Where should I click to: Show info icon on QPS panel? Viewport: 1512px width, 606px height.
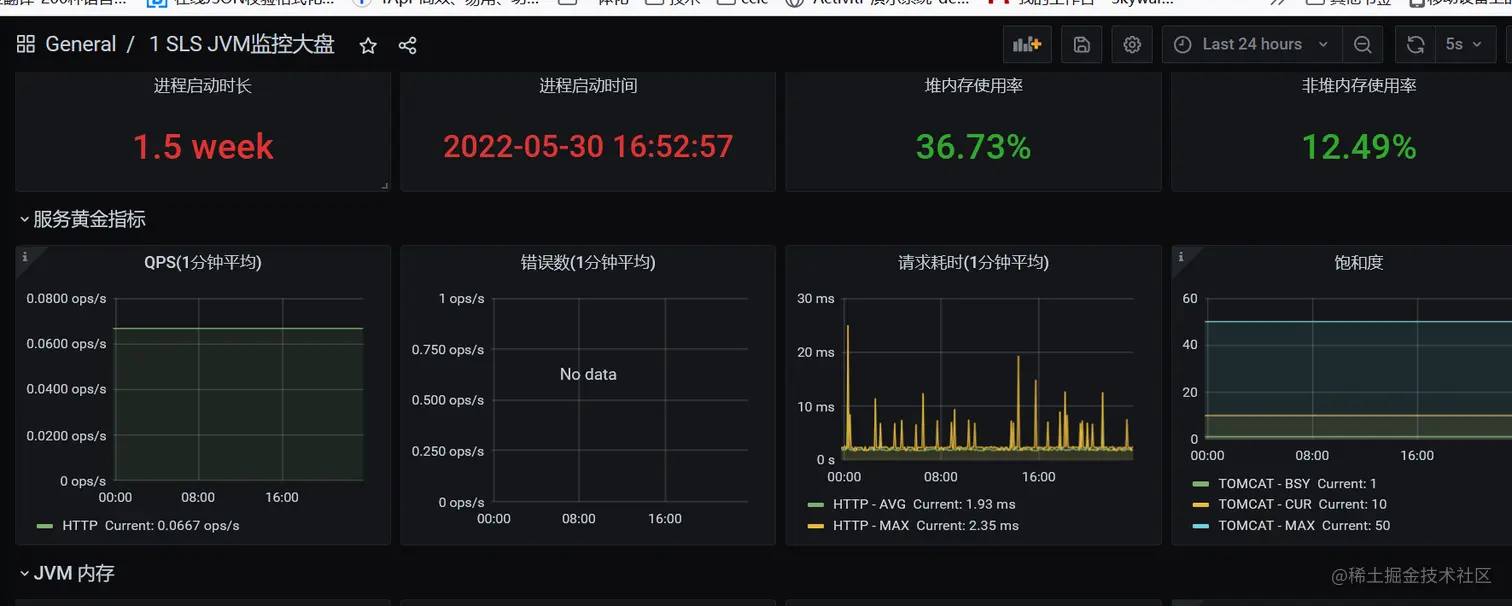[25, 257]
